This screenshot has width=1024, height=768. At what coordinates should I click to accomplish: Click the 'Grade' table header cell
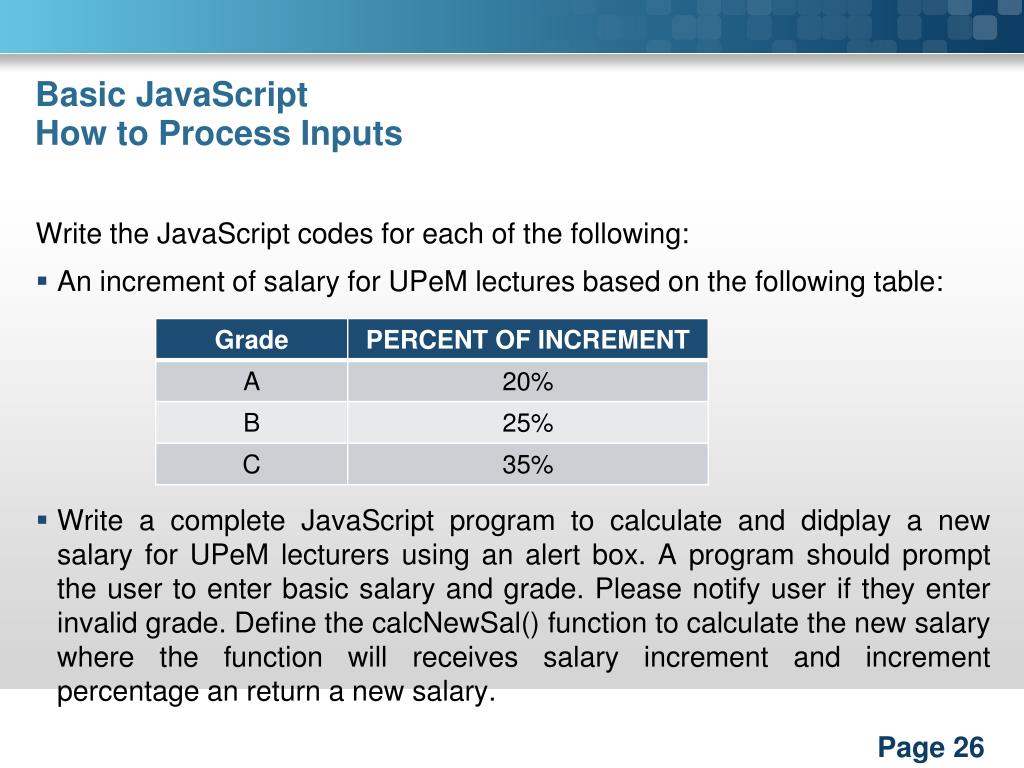coord(251,339)
